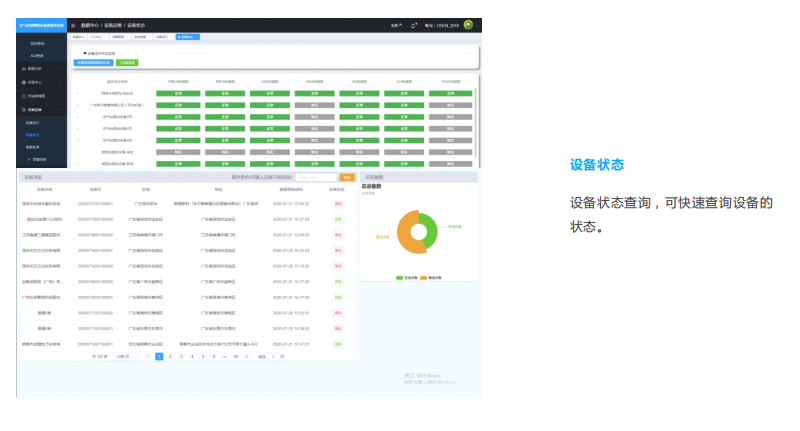Click the orange search button above device list
This screenshot has height=431, width=800.
[x=347, y=177]
